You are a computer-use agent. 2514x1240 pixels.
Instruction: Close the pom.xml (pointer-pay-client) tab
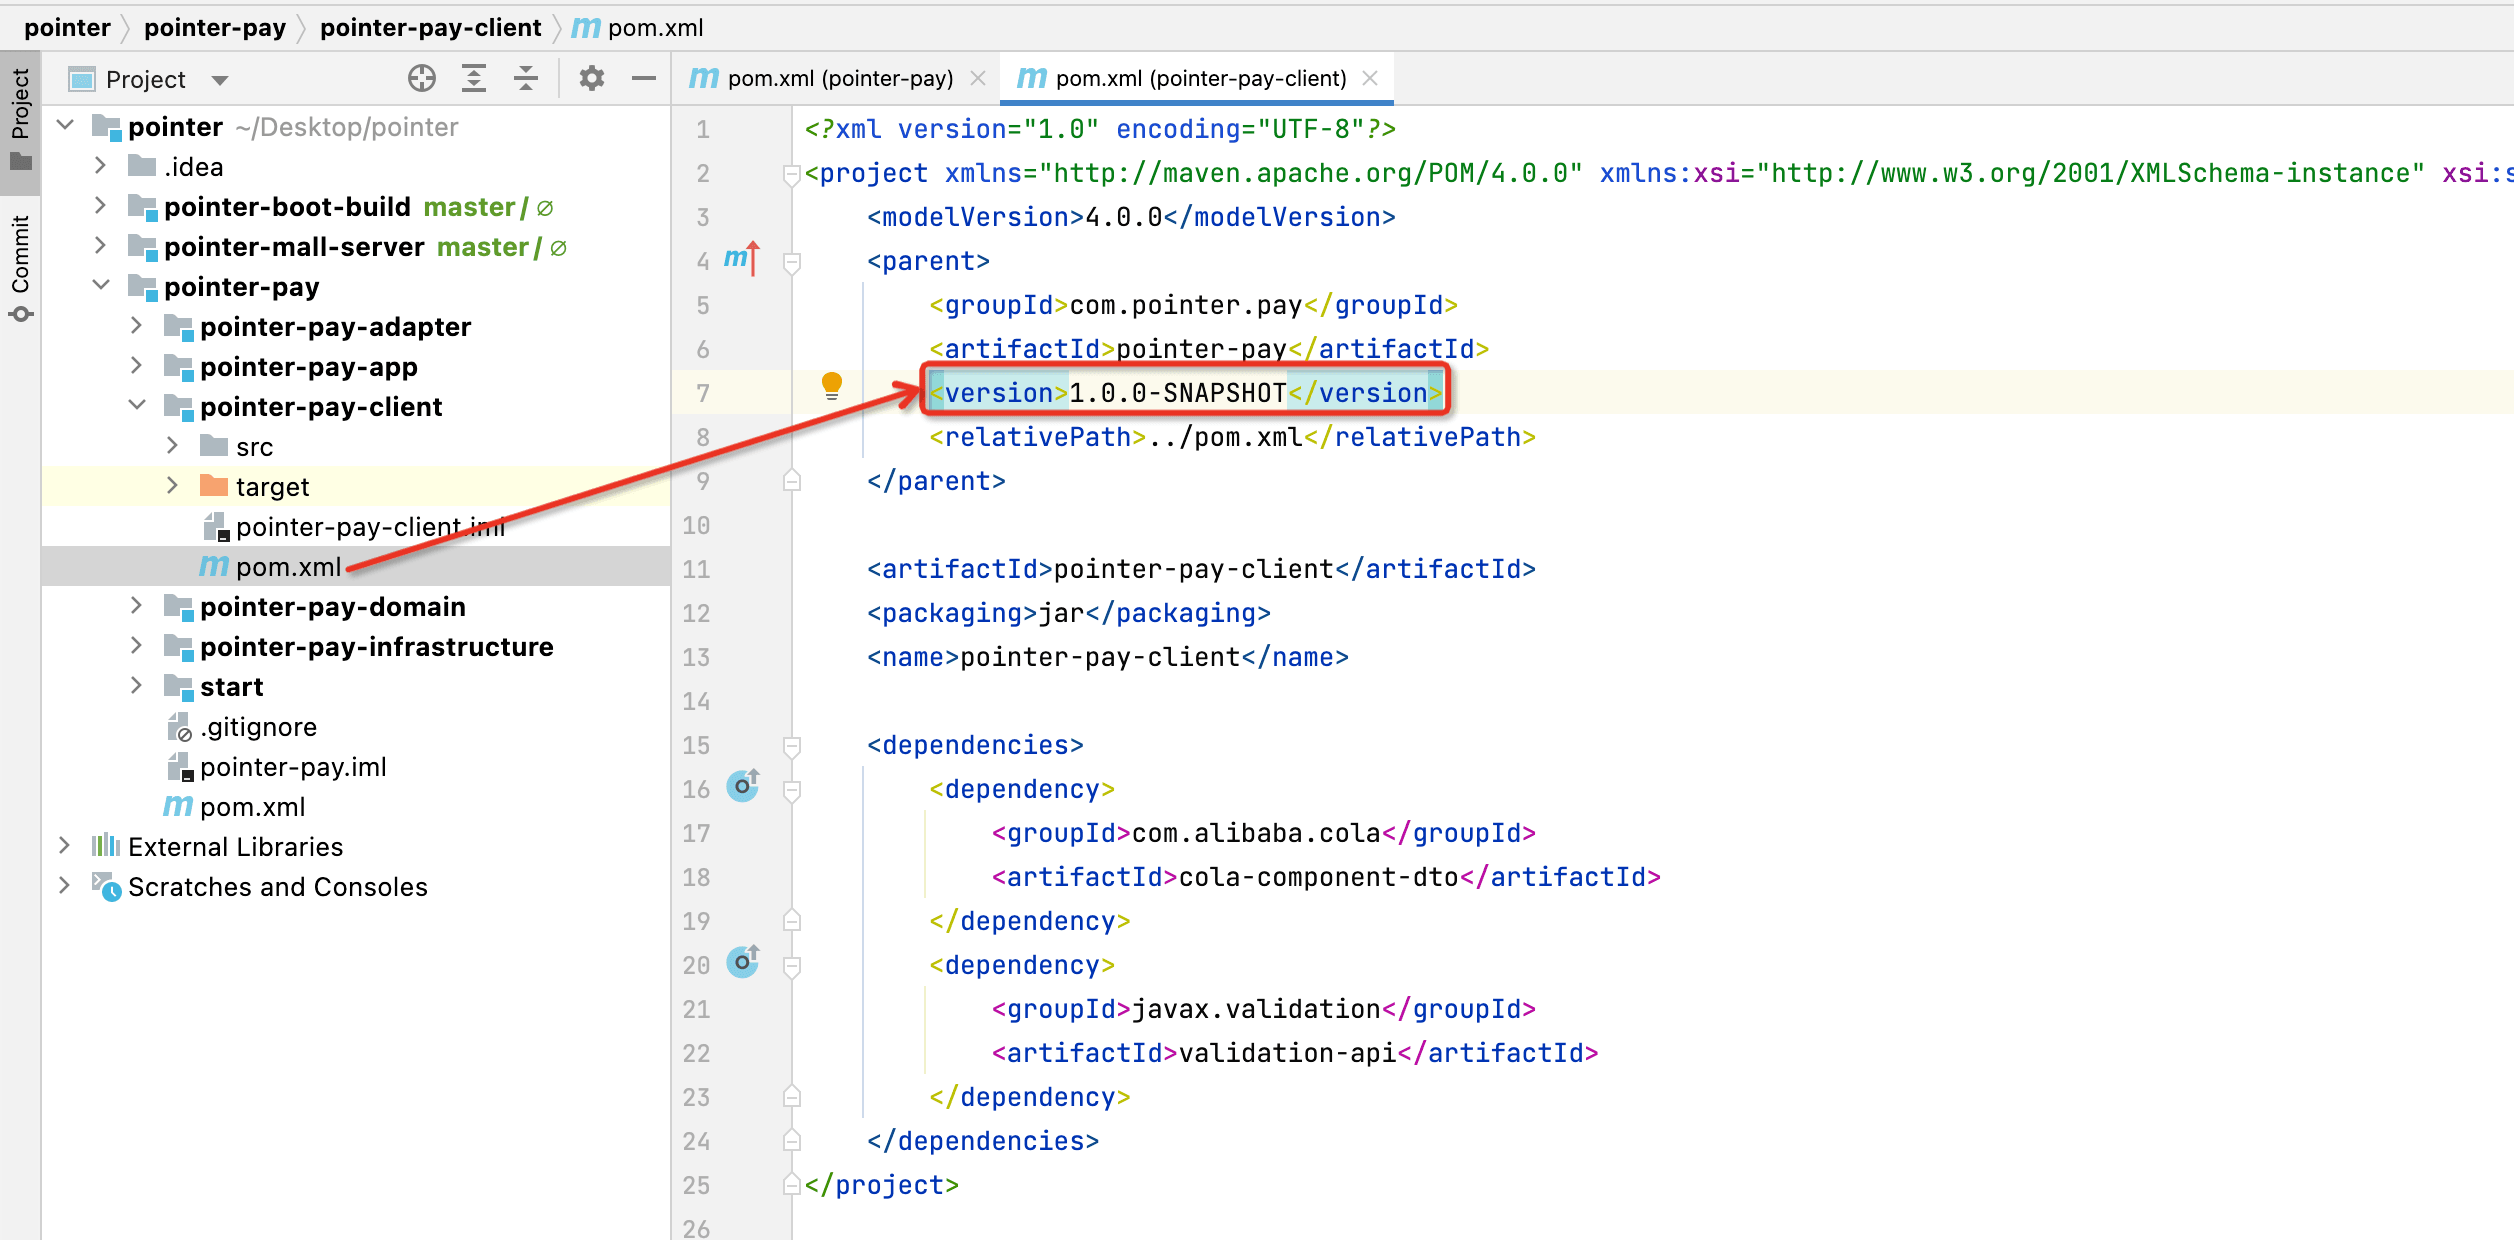[1370, 78]
